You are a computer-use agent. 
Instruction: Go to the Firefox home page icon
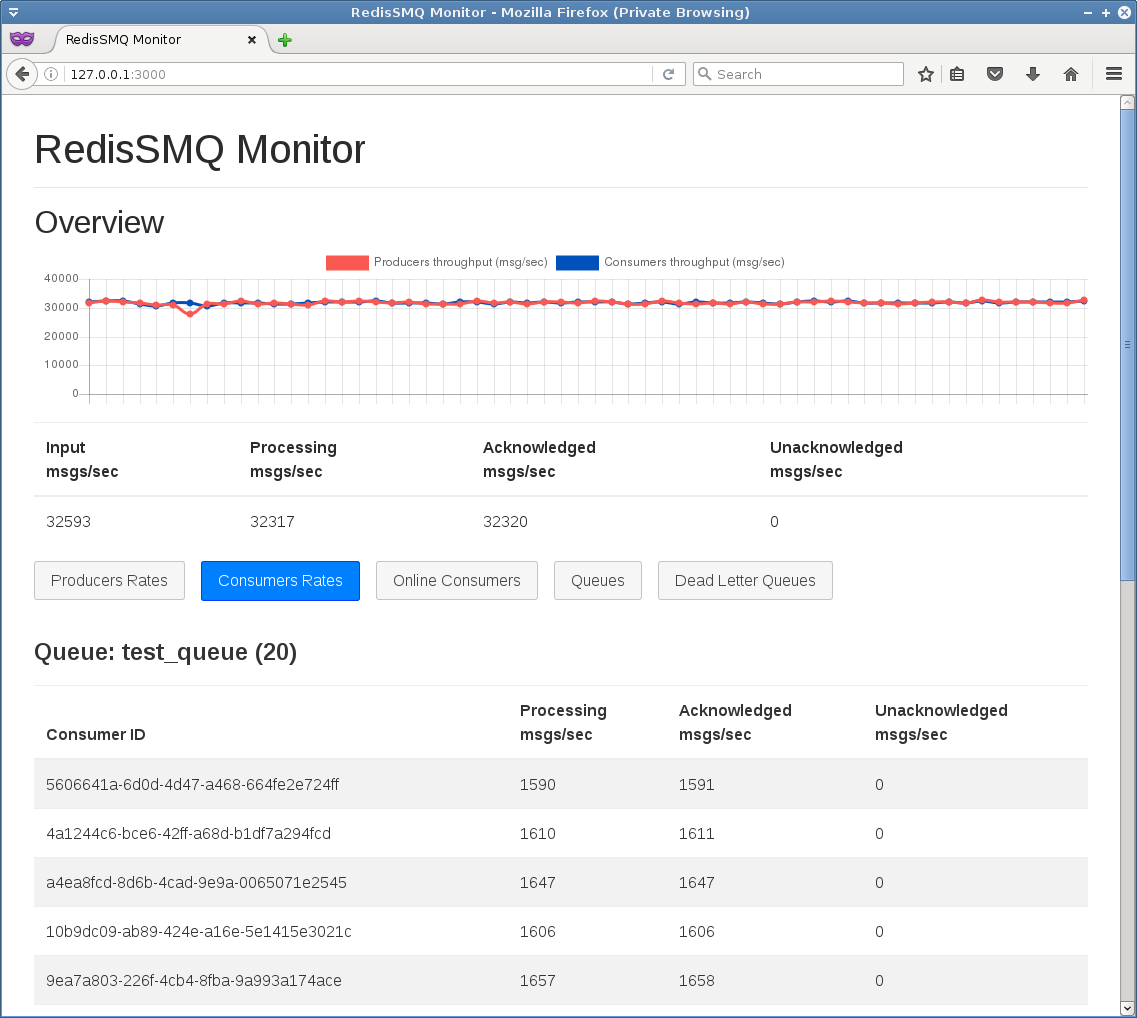(x=1070, y=74)
